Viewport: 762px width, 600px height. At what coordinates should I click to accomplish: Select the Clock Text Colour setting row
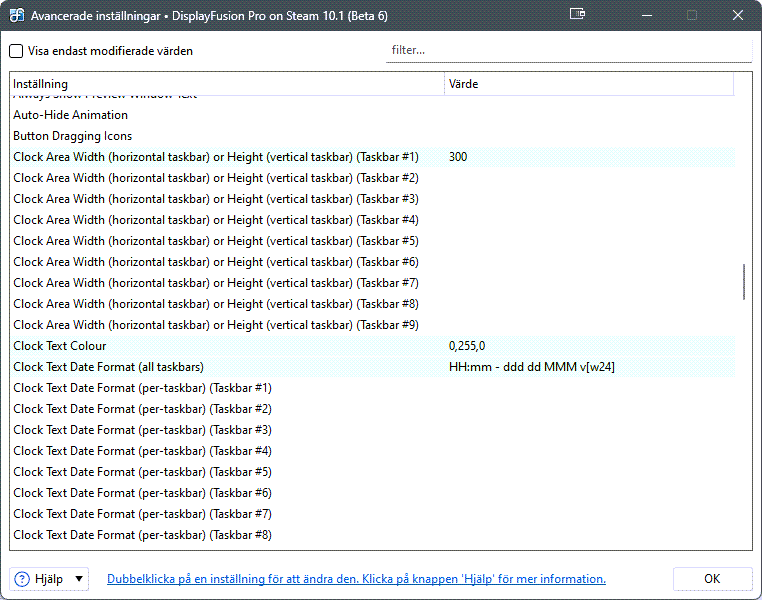[x=60, y=346]
